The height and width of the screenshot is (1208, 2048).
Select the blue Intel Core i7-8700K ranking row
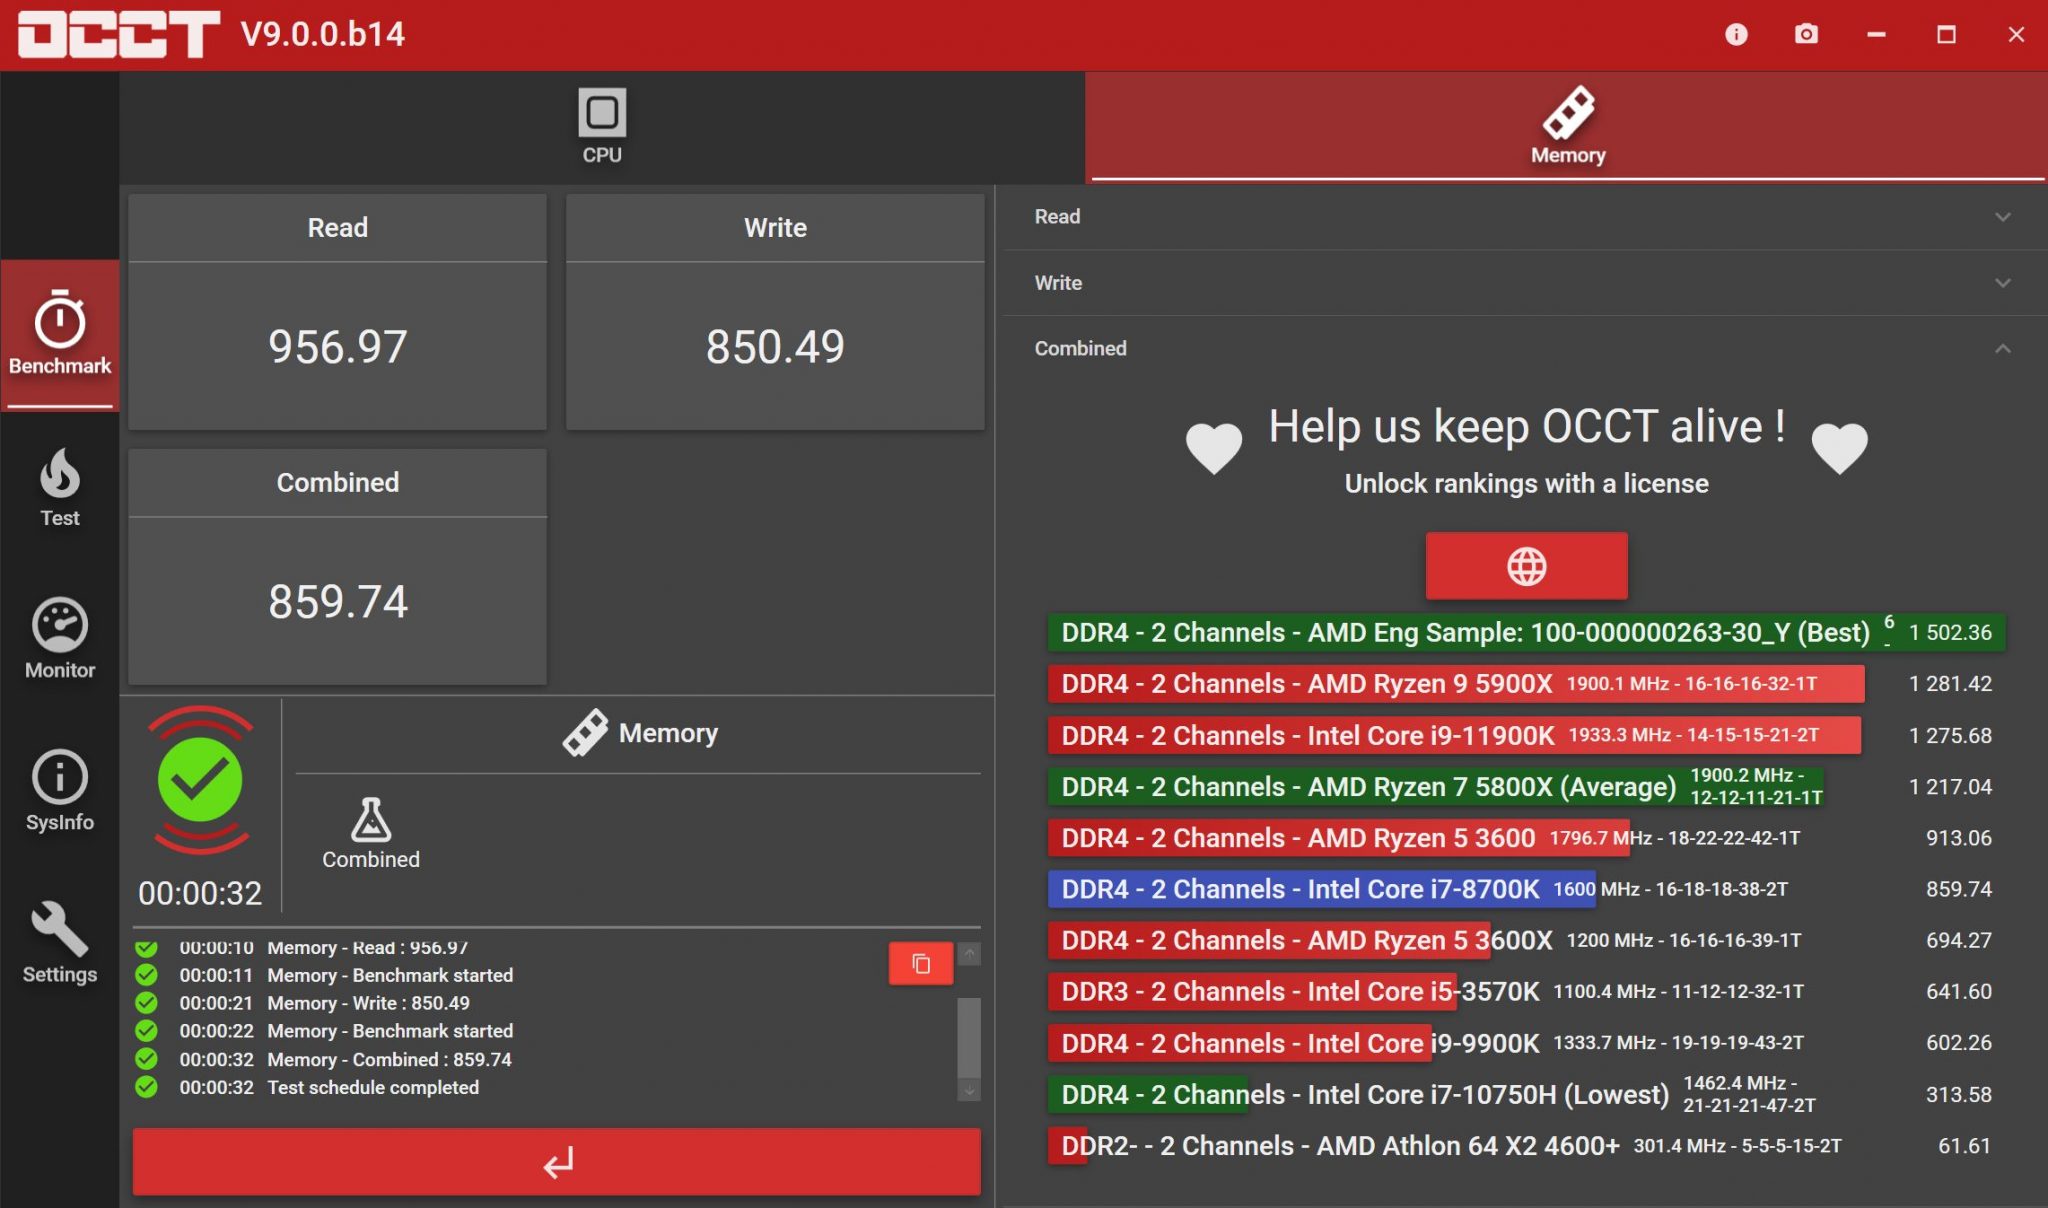click(1320, 889)
